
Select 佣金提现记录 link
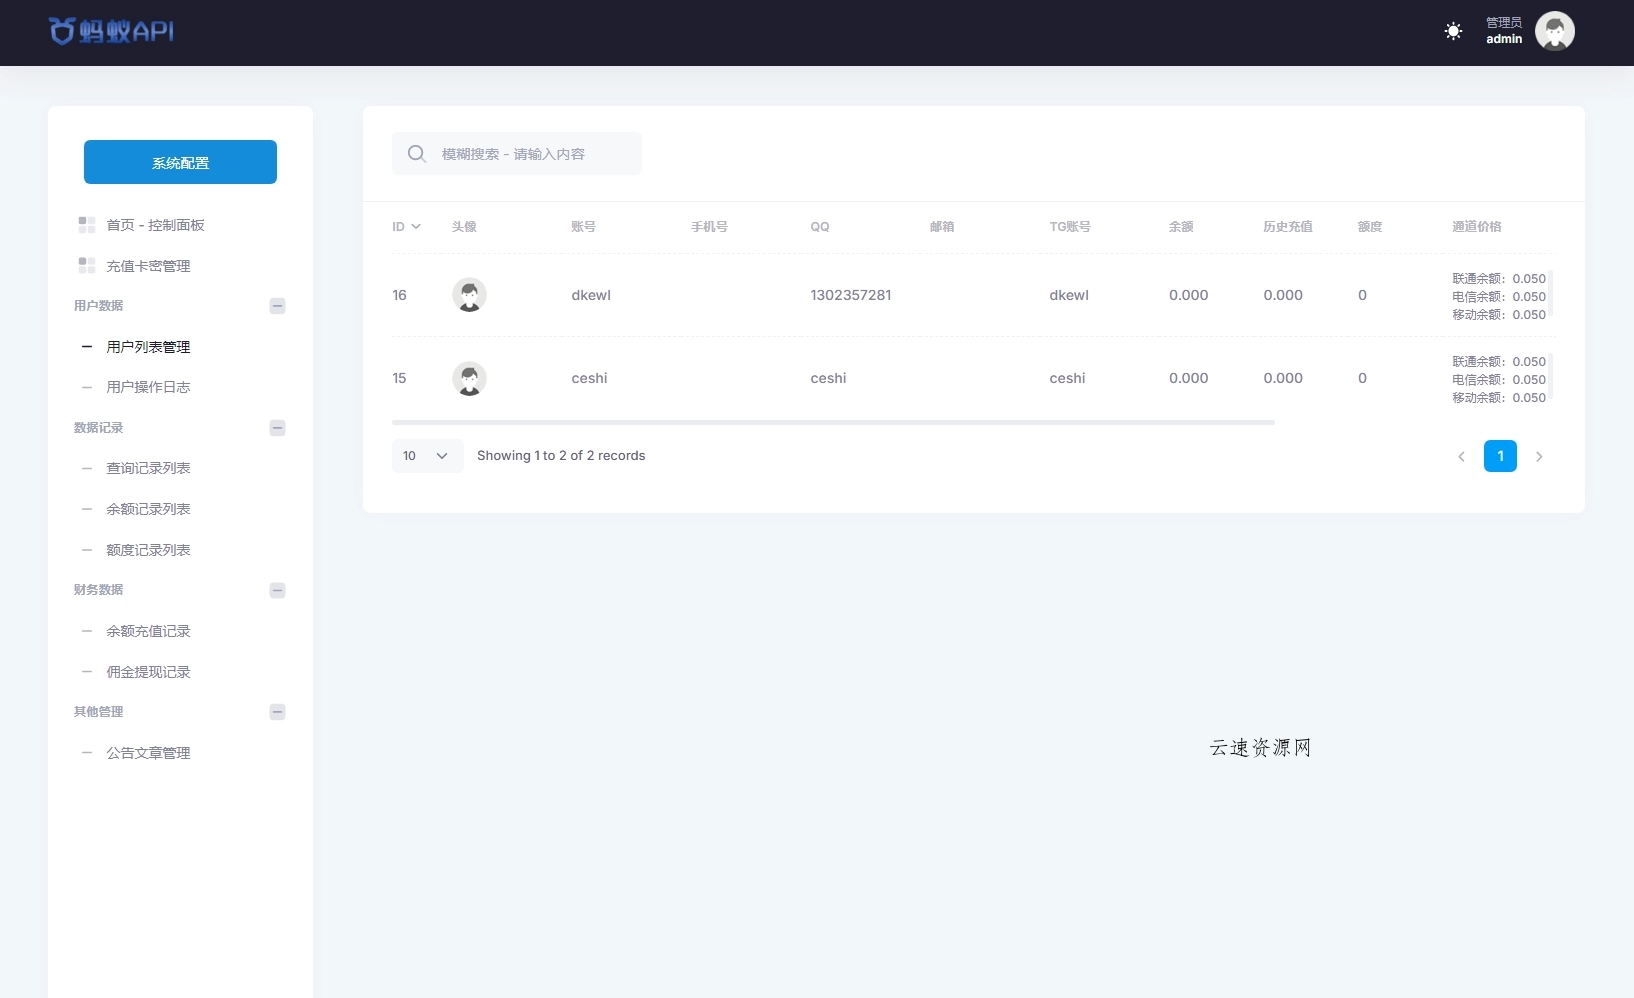tap(149, 671)
